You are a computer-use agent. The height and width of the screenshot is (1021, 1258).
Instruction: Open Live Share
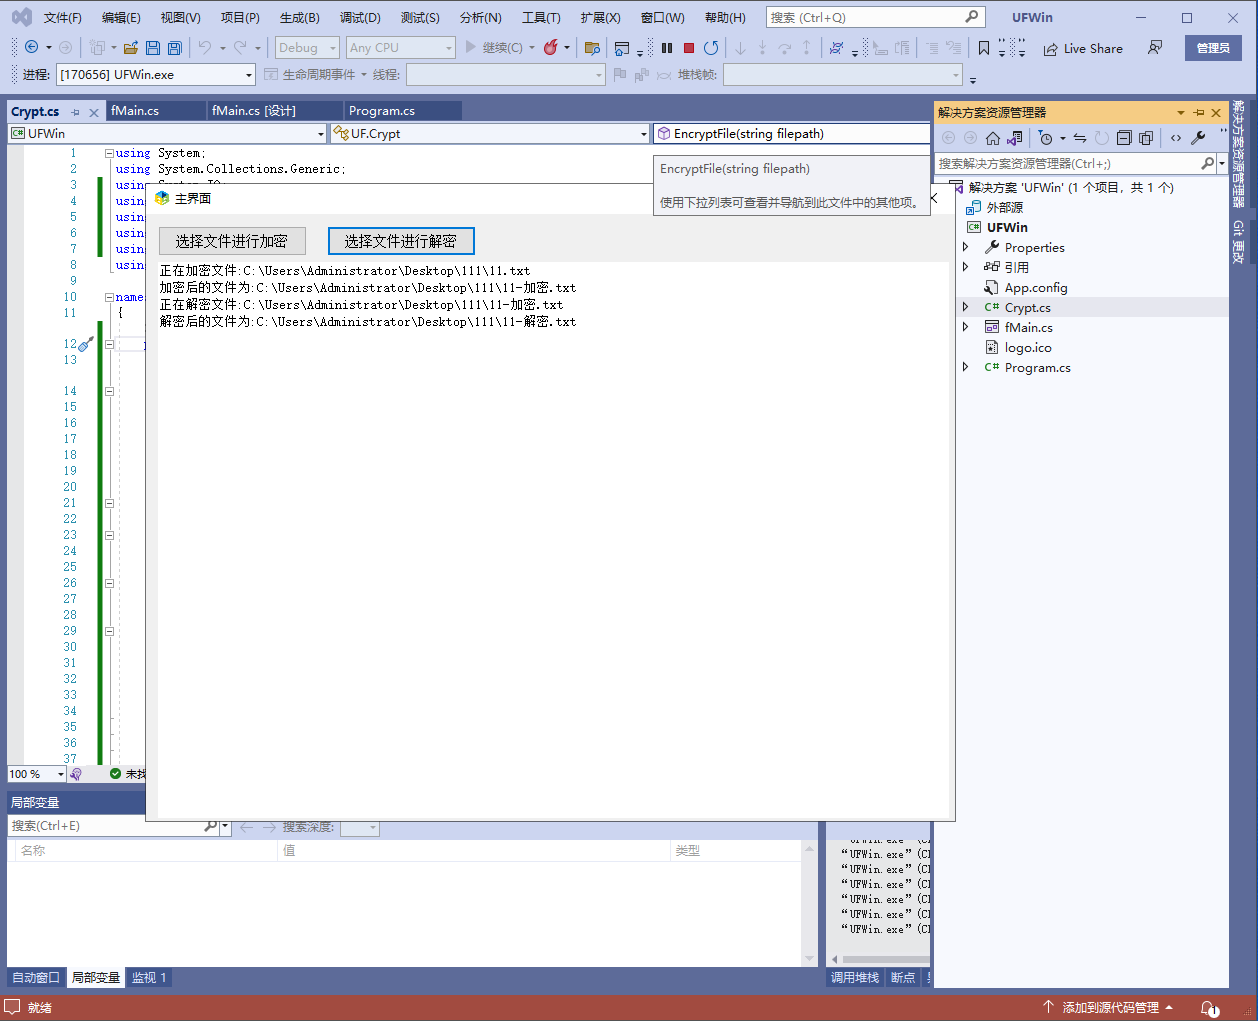(1083, 48)
